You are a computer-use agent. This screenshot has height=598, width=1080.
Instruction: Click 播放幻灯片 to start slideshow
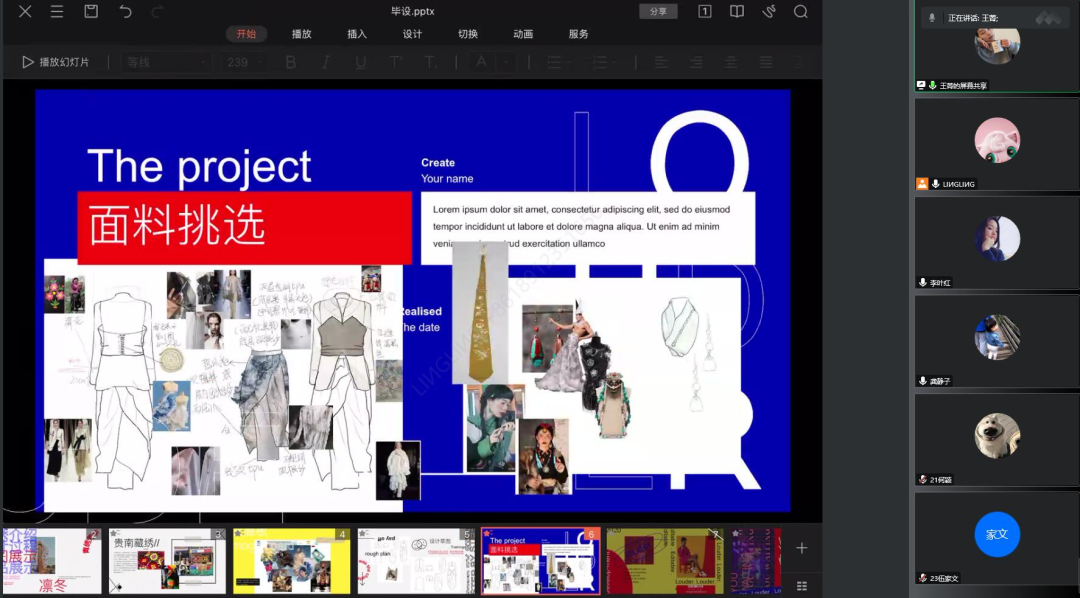point(56,62)
